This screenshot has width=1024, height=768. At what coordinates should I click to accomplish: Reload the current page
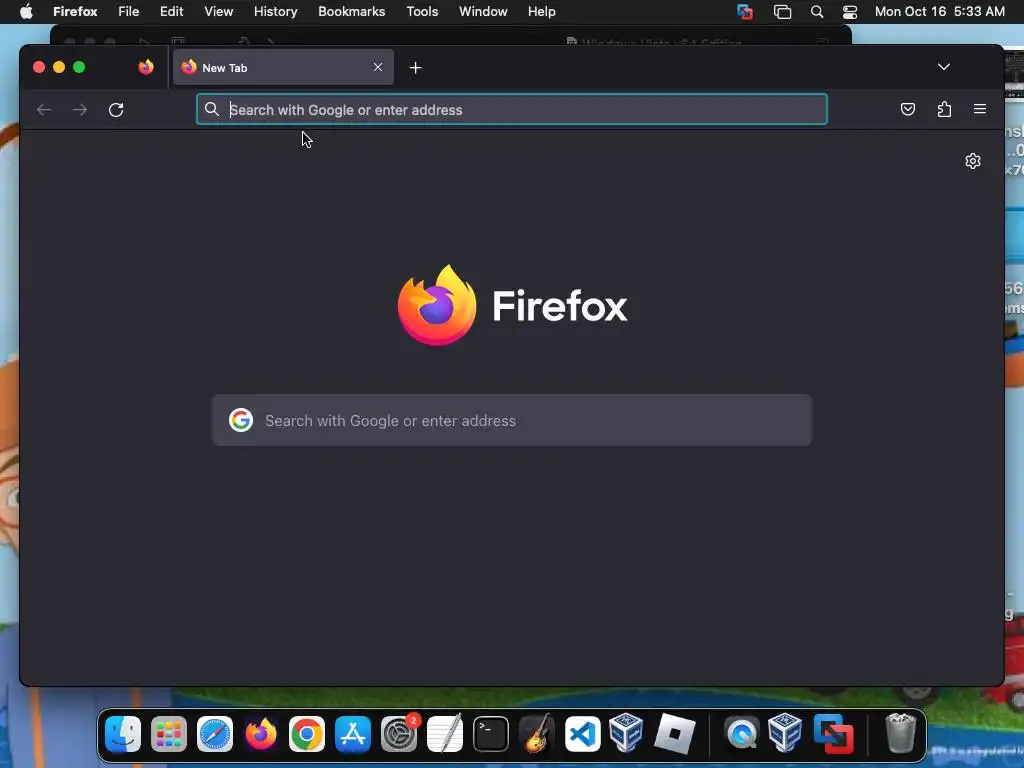pos(116,110)
